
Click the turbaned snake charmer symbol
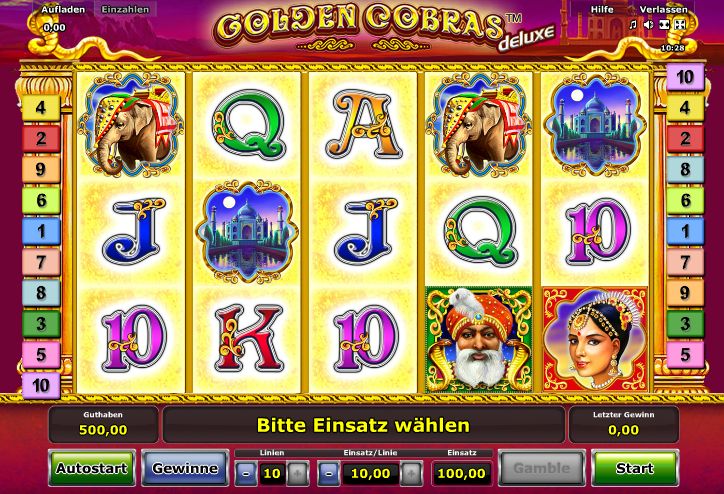pos(479,339)
